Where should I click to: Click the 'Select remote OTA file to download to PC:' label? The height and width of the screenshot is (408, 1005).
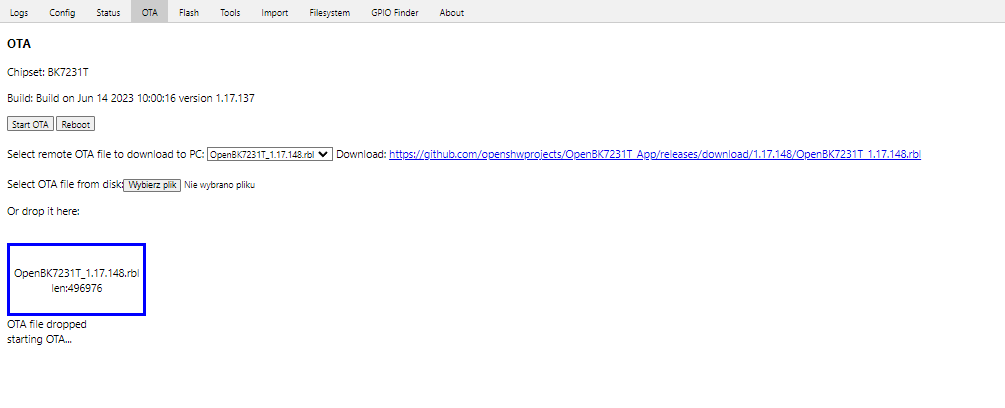(x=106, y=154)
